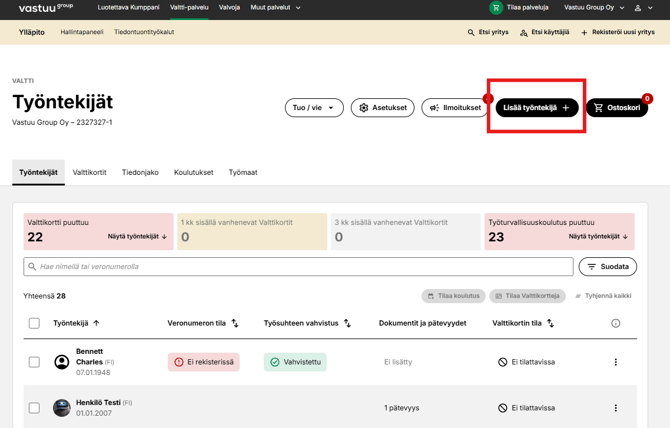Sort by Valttikortin tila column
The image size is (670, 428).
pos(551,323)
